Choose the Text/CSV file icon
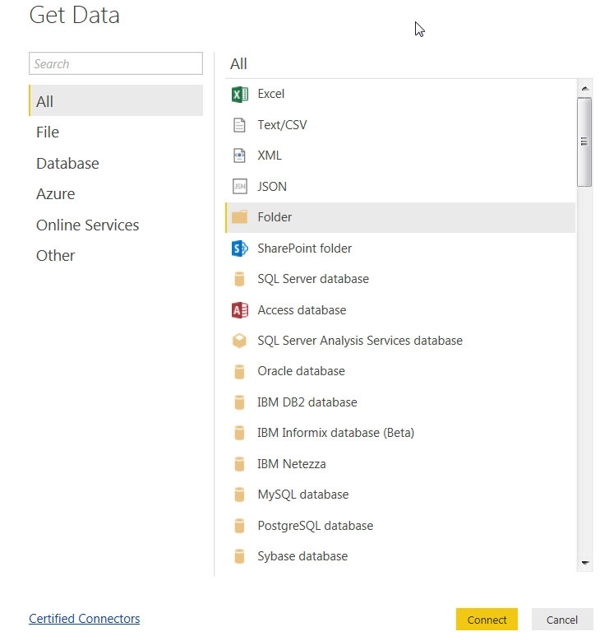600x640 pixels. click(x=240, y=125)
